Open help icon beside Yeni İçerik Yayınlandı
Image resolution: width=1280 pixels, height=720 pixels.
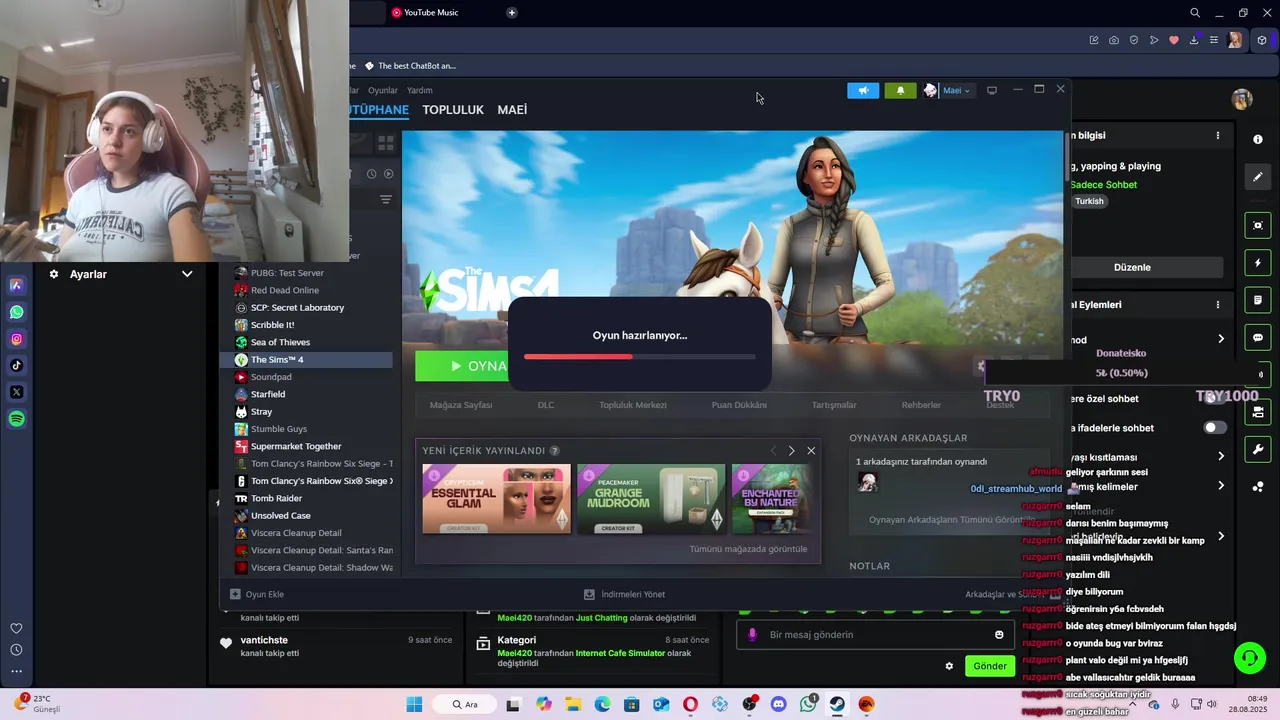click(555, 451)
